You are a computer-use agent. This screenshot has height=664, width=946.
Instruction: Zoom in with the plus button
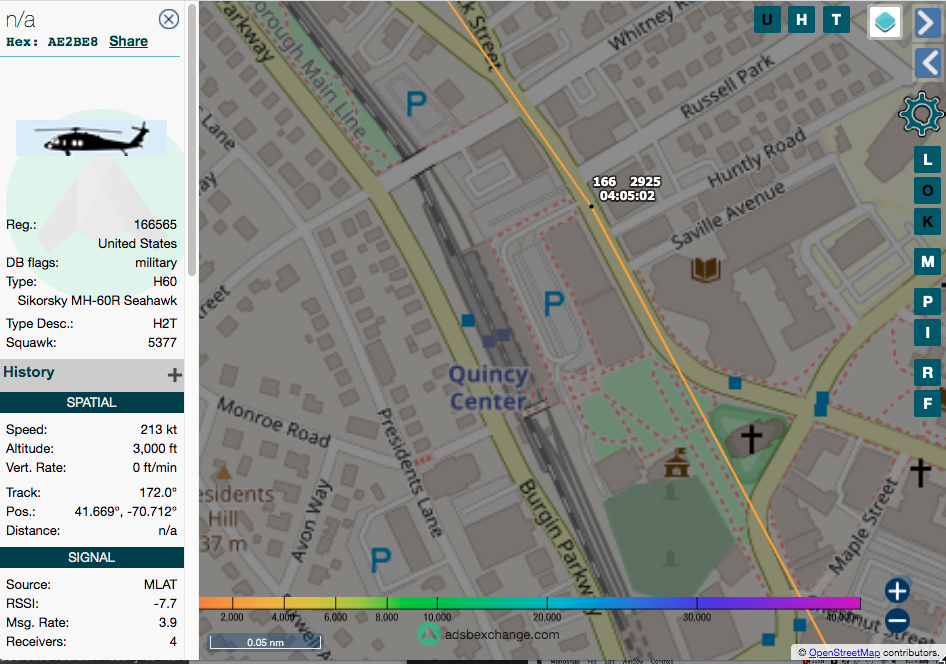897,590
